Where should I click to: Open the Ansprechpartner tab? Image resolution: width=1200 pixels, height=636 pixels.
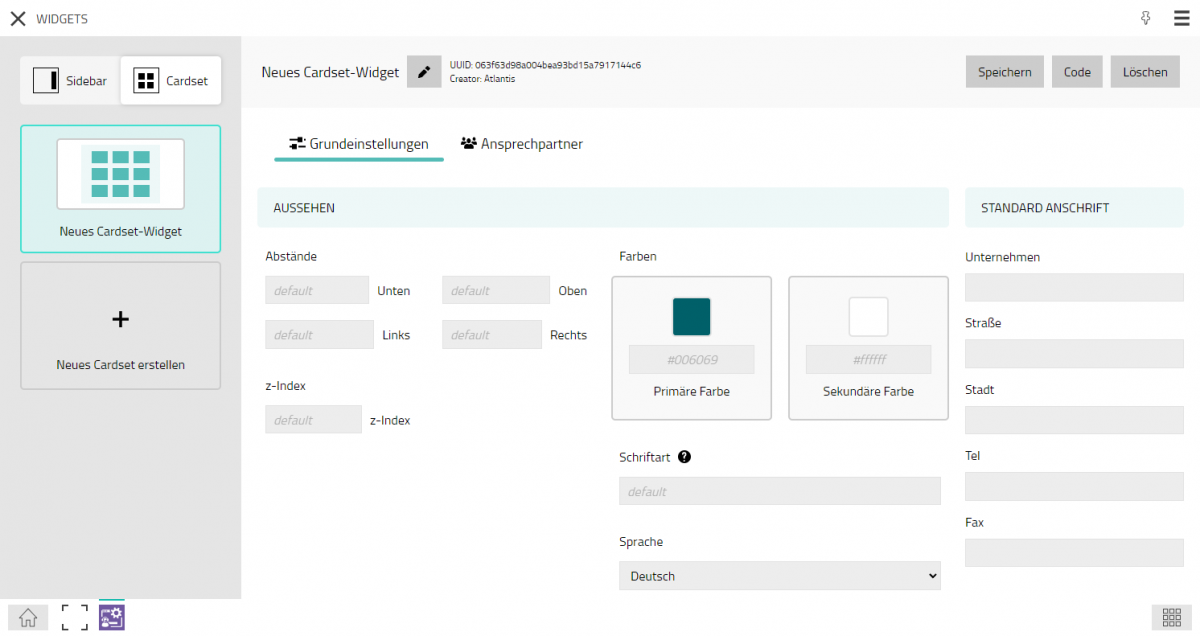pyautogui.click(x=522, y=144)
